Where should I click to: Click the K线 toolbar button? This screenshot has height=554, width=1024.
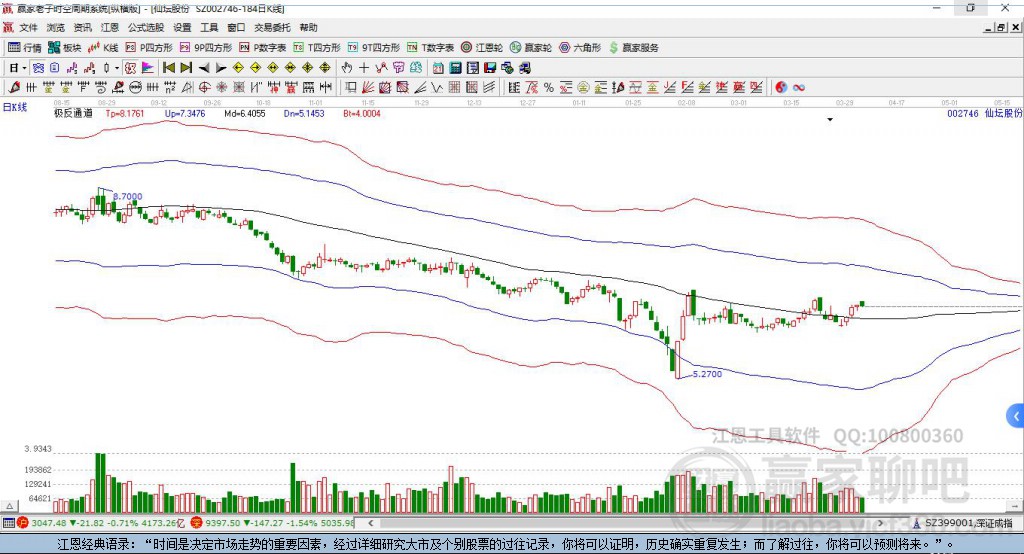tap(103, 48)
